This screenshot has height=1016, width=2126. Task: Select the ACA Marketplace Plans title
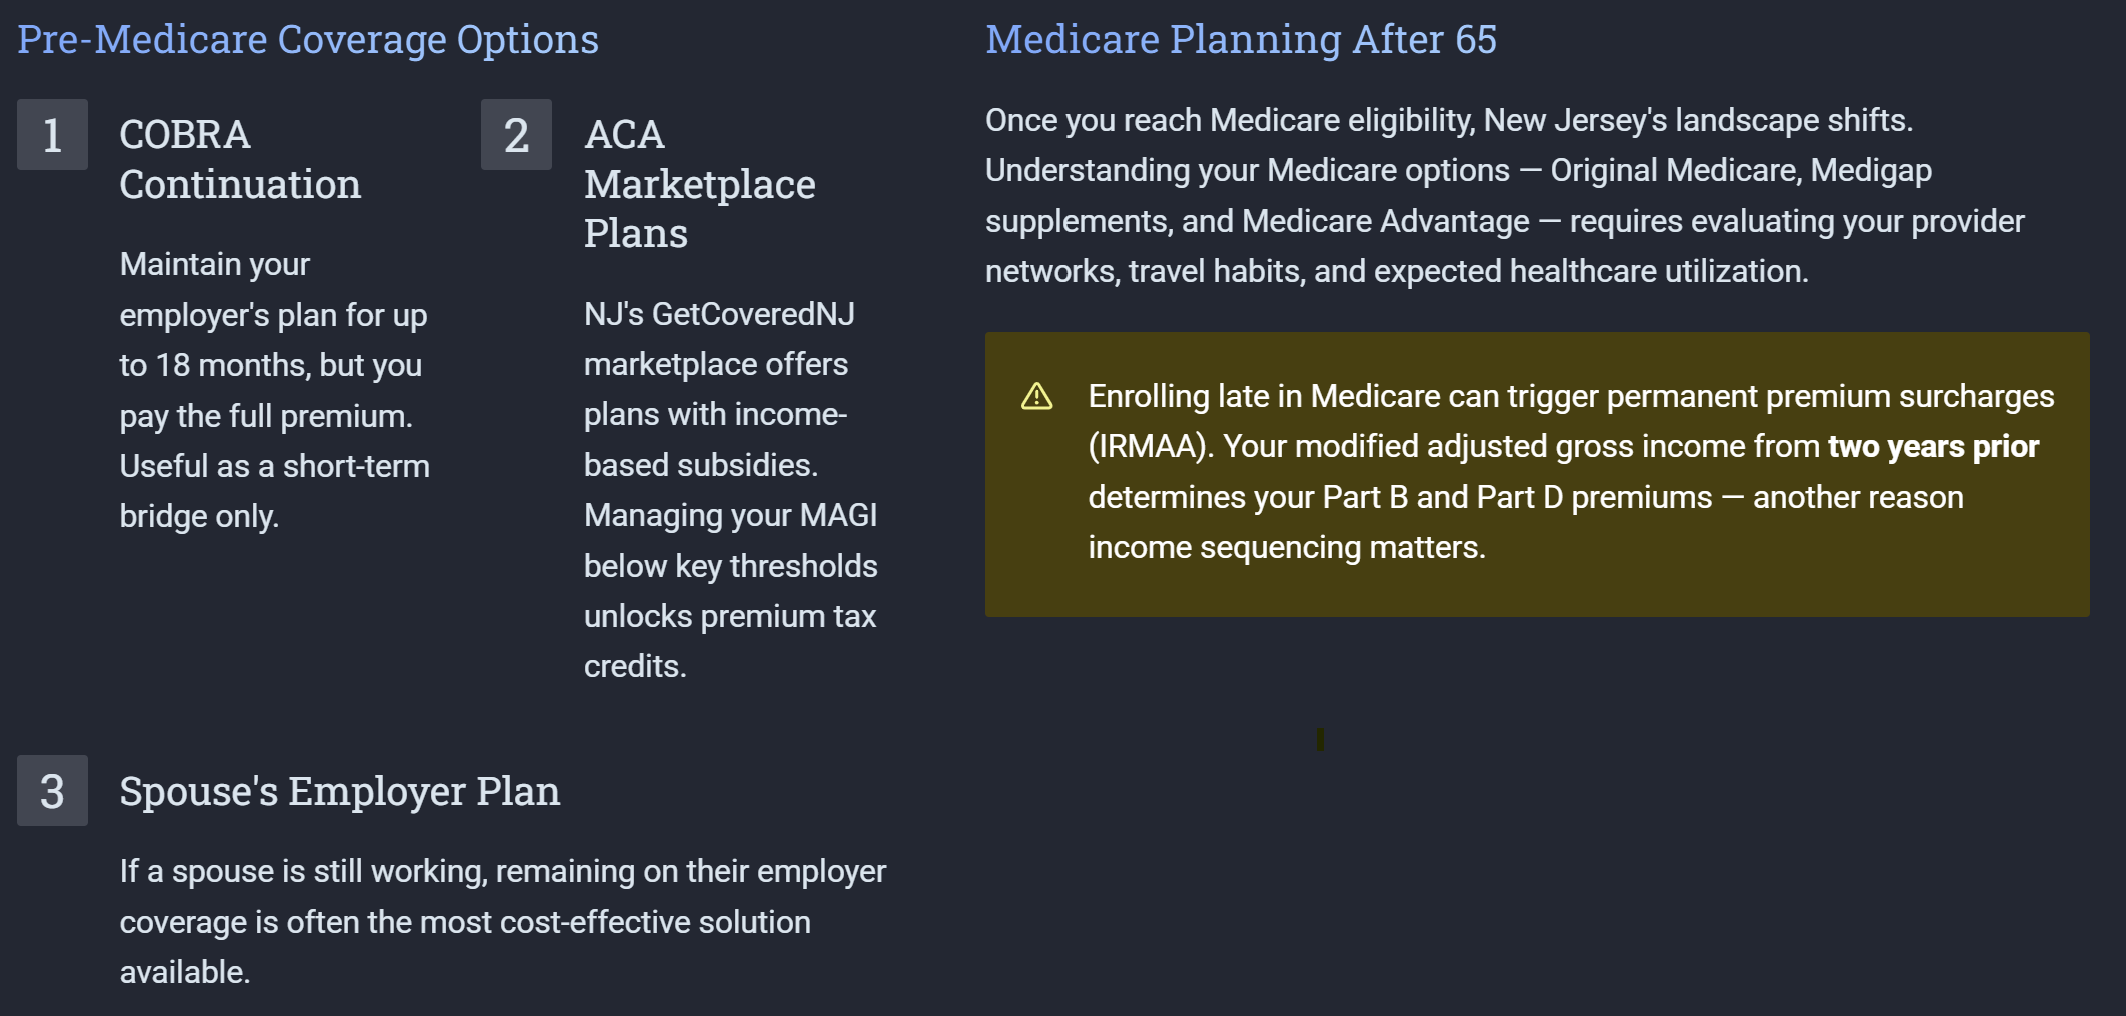699,184
